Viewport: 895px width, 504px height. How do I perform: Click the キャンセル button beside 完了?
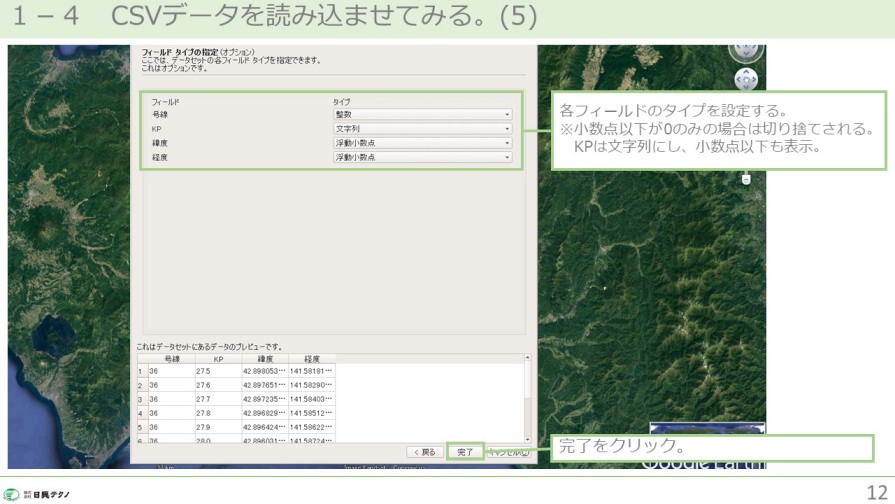point(508,452)
